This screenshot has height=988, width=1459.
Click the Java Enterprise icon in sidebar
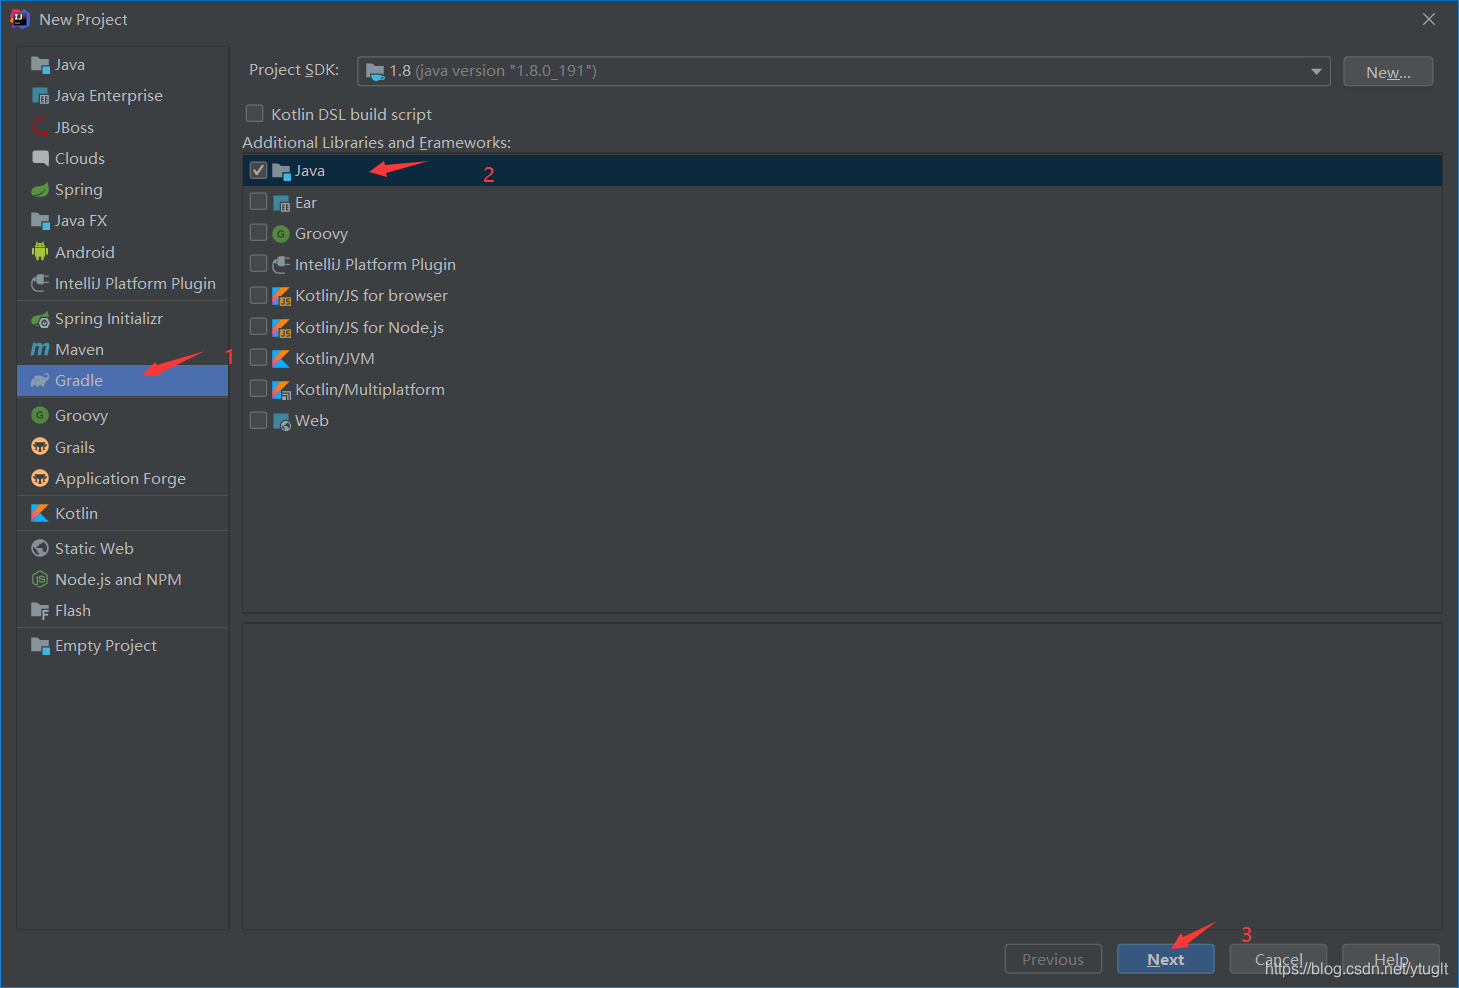[40, 96]
